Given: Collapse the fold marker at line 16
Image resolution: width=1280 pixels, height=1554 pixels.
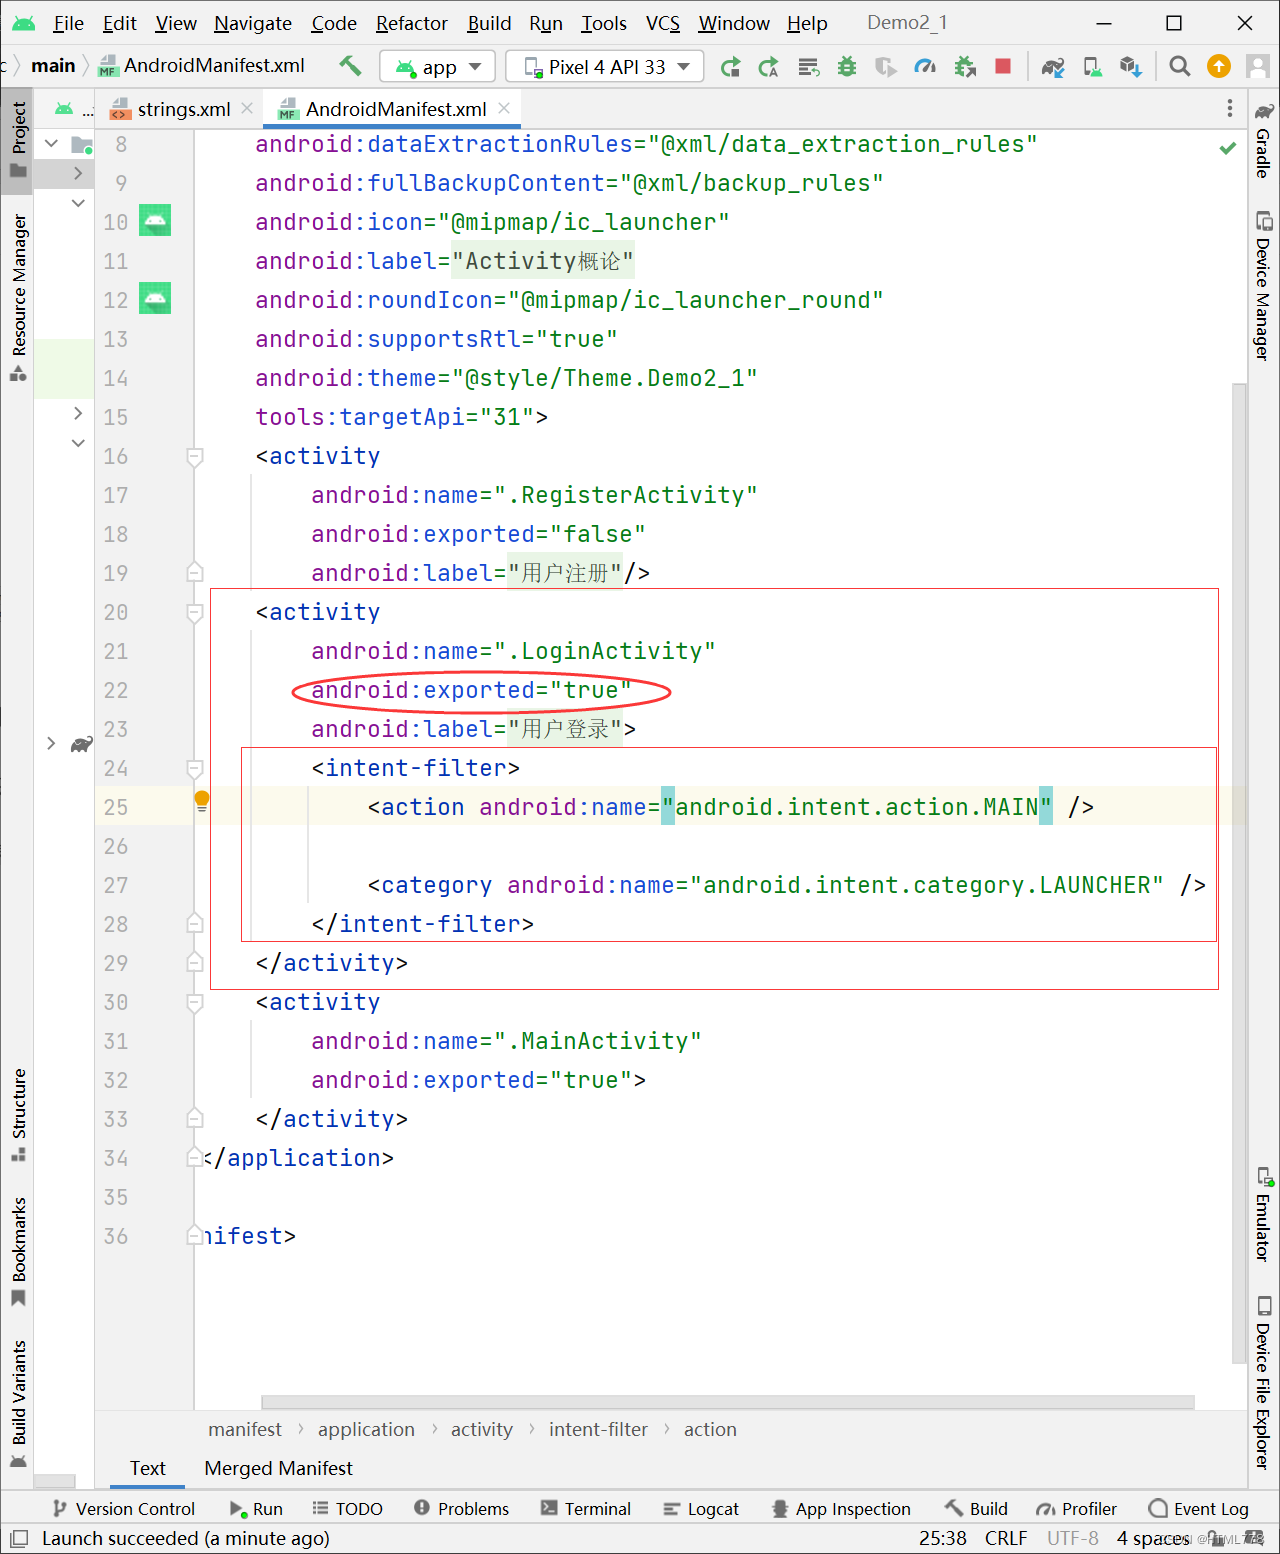Looking at the screenshot, I should pyautogui.click(x=195, y=457).
